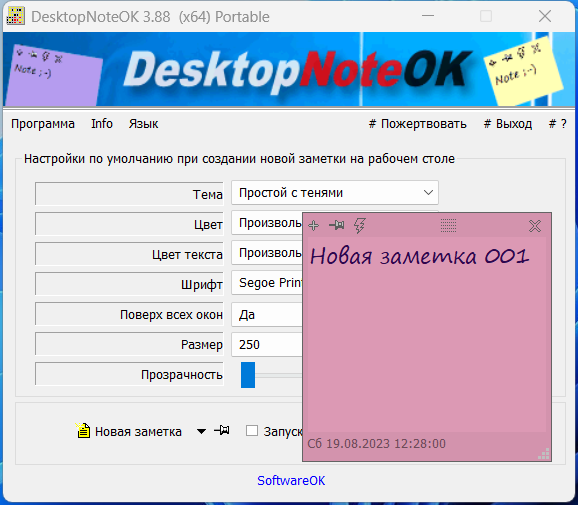Click the note's bottom-right resize corner grip
The height and width of the screenshot is (505, 578).
tap(544, 454)
